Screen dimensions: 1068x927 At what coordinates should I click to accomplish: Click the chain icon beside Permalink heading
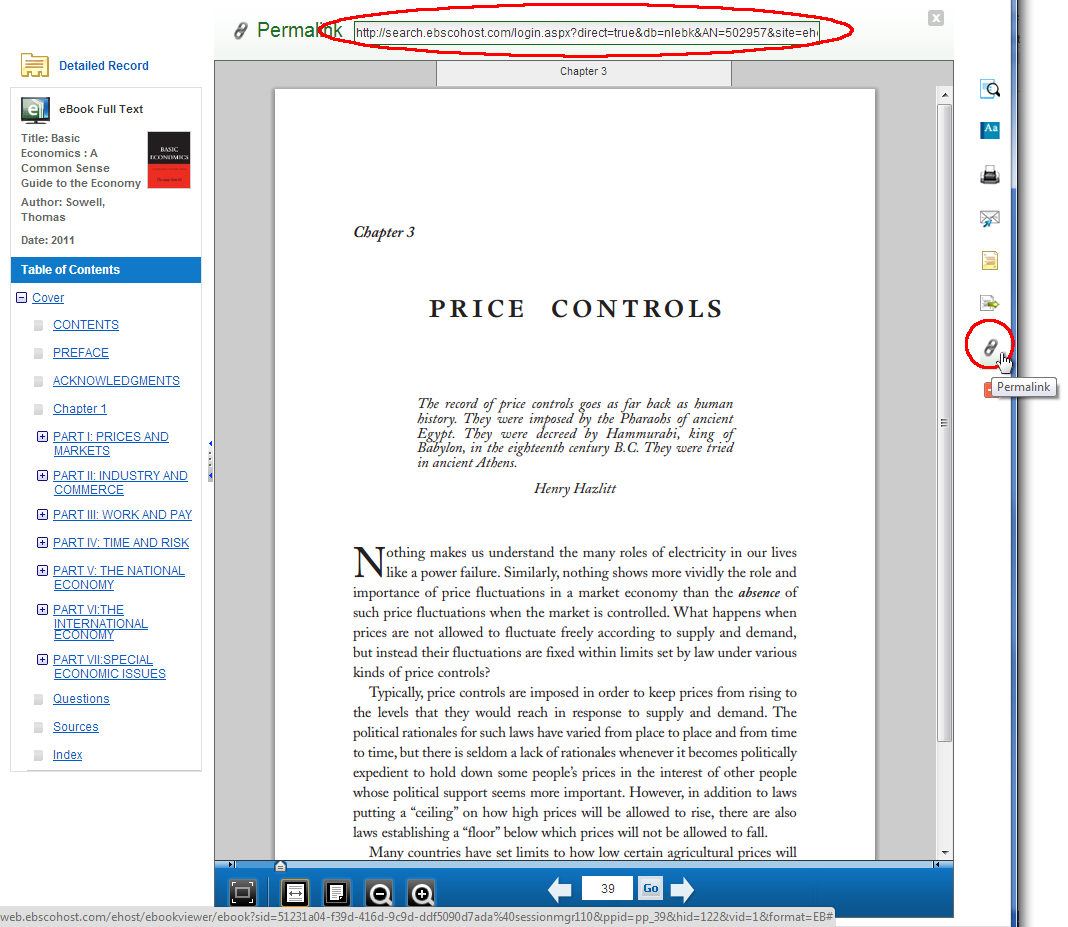[240, 31]
